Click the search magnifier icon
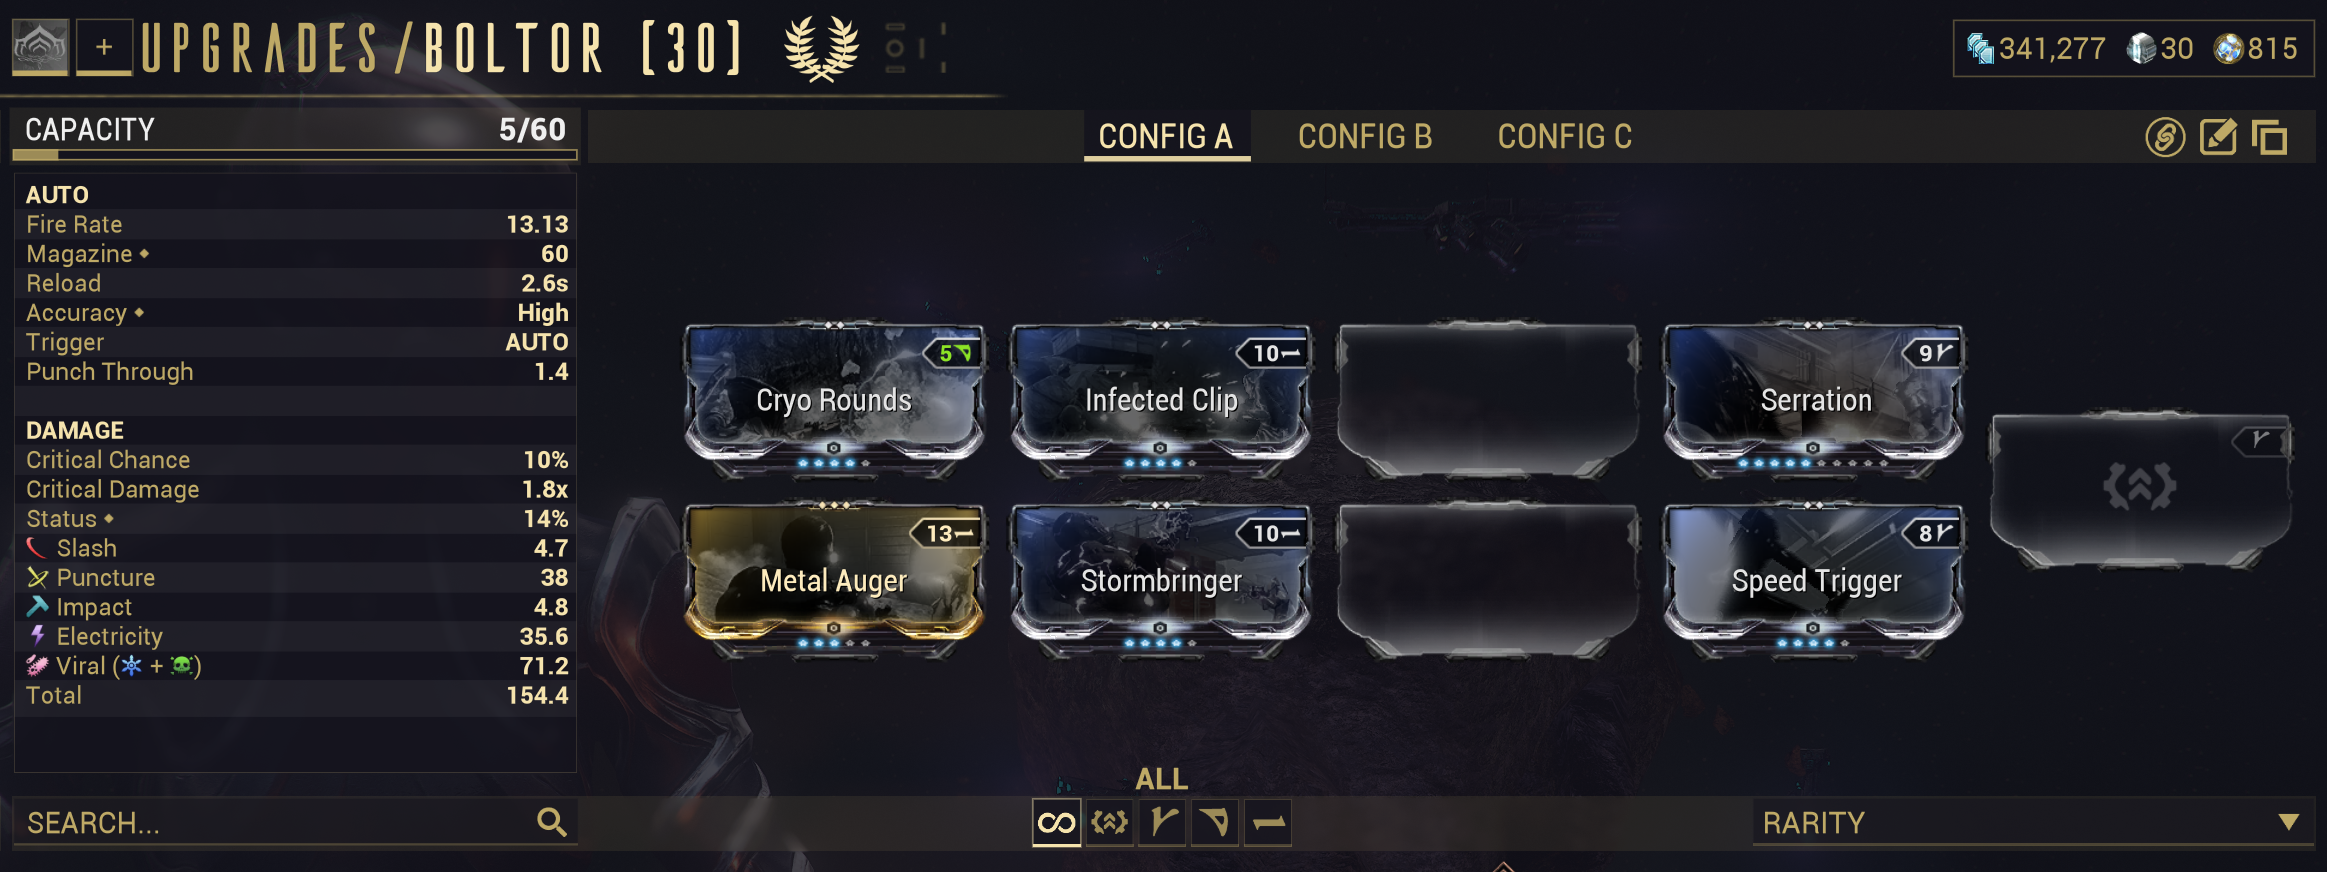Image resolution: width=2327 pixels, height=872 pixels. coord(552,822)
